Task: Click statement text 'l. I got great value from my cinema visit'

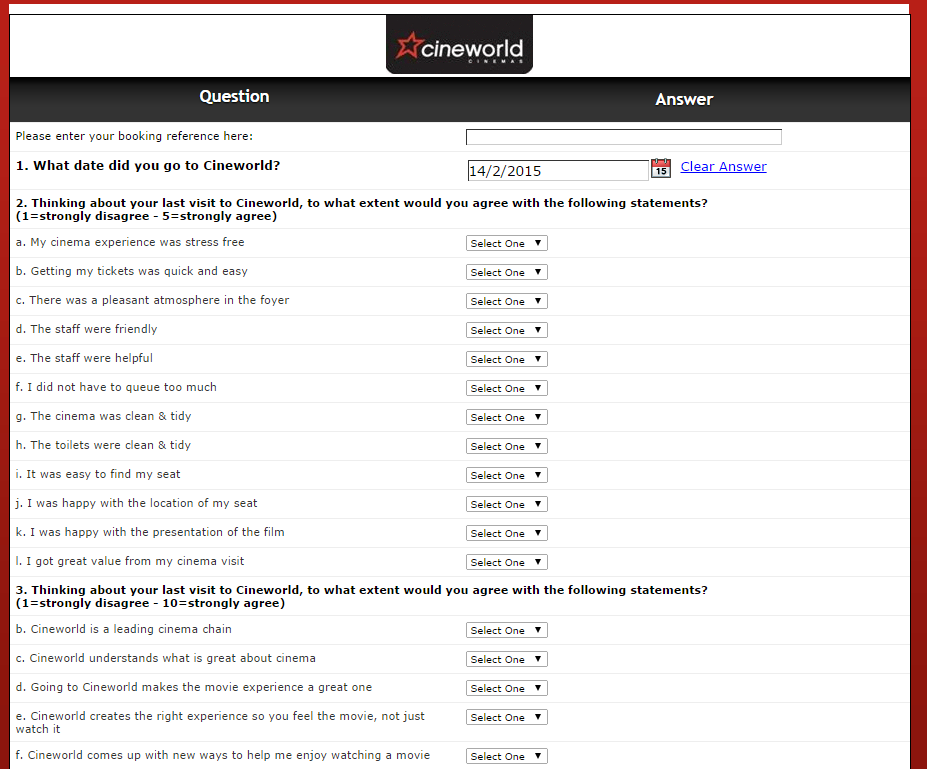Action: coord(130,561)
